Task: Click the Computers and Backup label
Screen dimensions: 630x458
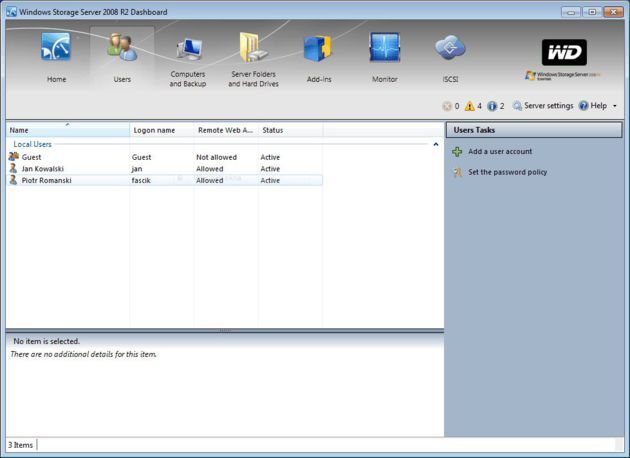Action: pos(188,79)
